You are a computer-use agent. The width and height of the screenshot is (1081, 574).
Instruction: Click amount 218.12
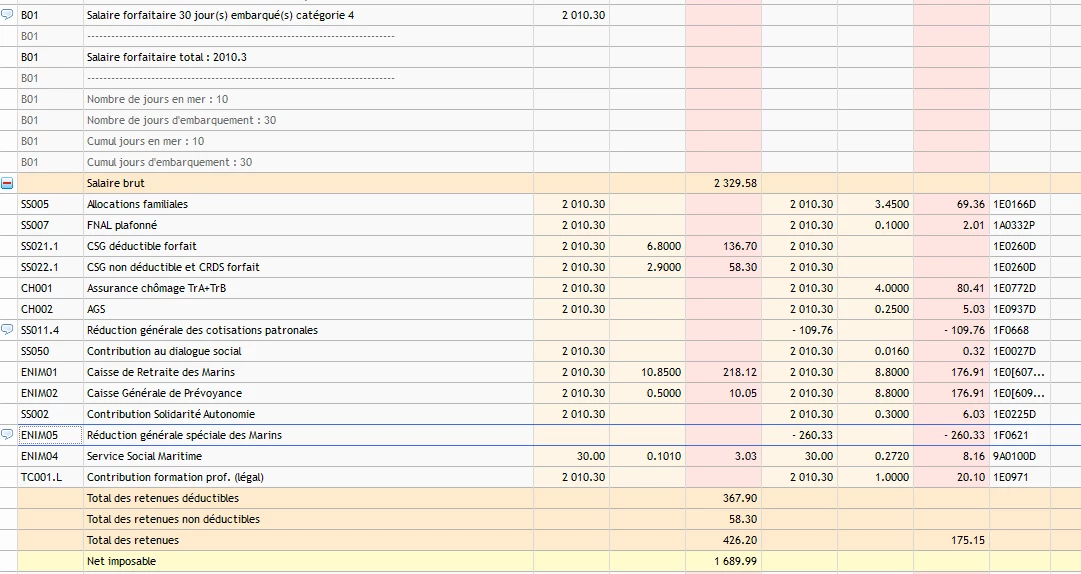pyautogui.click(x=739, y=372)
